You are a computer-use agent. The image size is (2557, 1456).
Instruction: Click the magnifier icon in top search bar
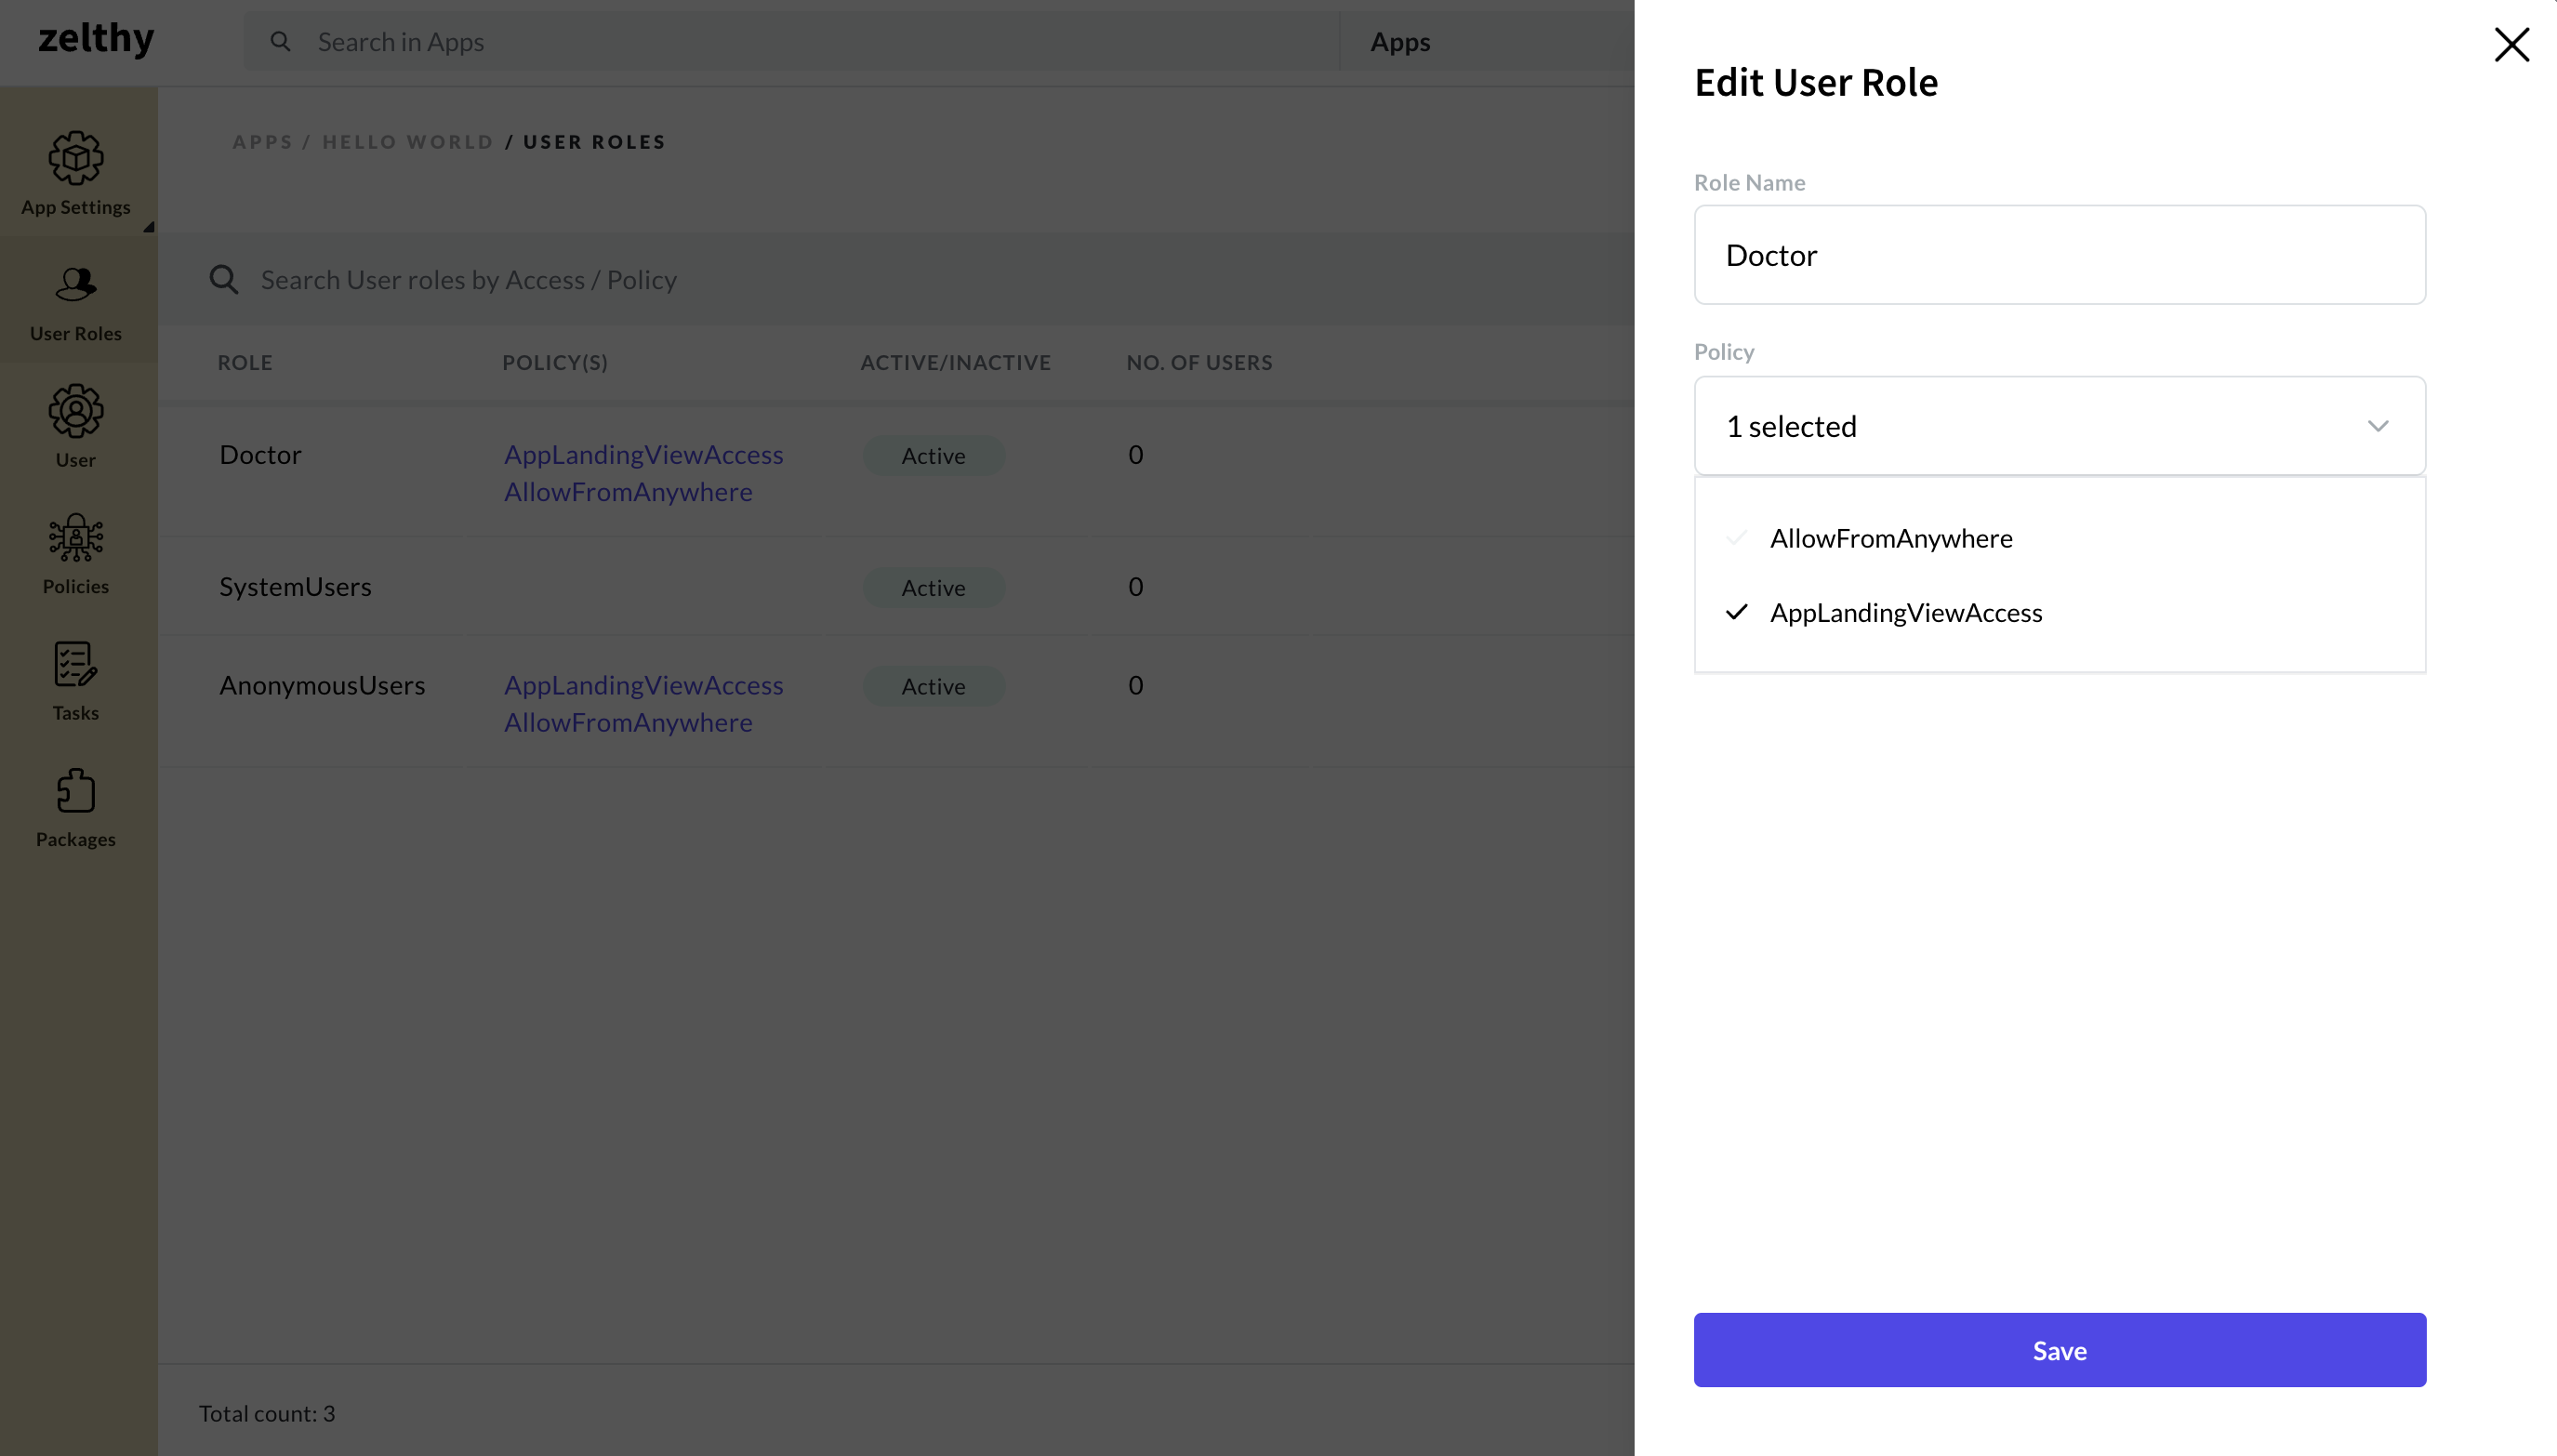281,41
